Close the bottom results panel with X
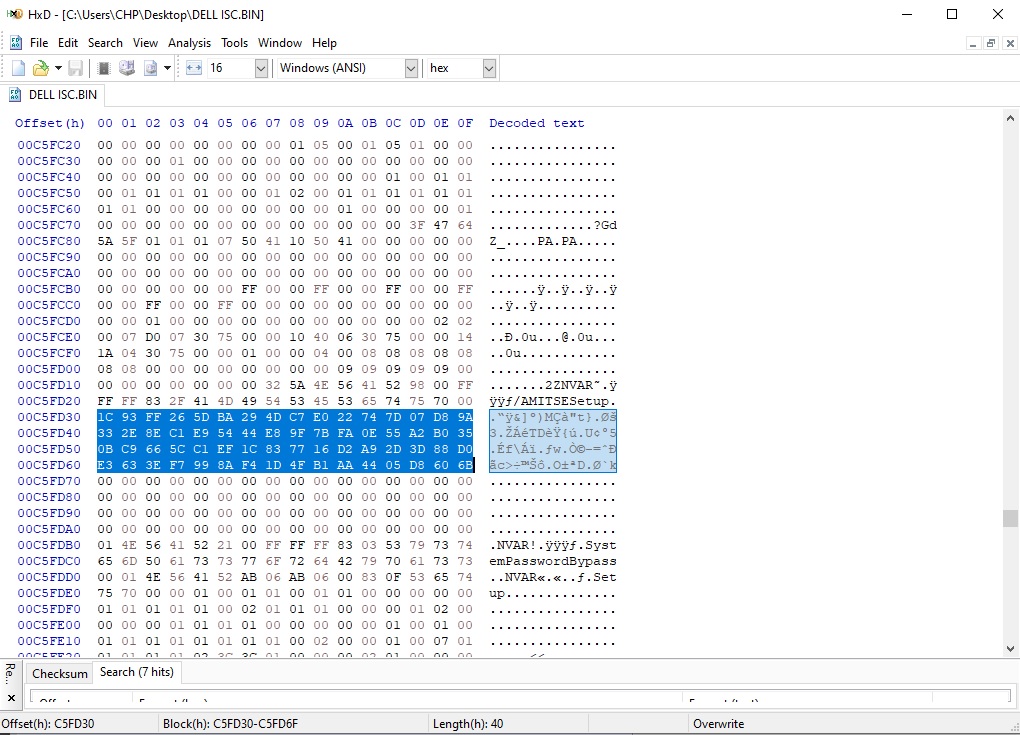Screen dimensions: 1020x735 pos(11,698)
